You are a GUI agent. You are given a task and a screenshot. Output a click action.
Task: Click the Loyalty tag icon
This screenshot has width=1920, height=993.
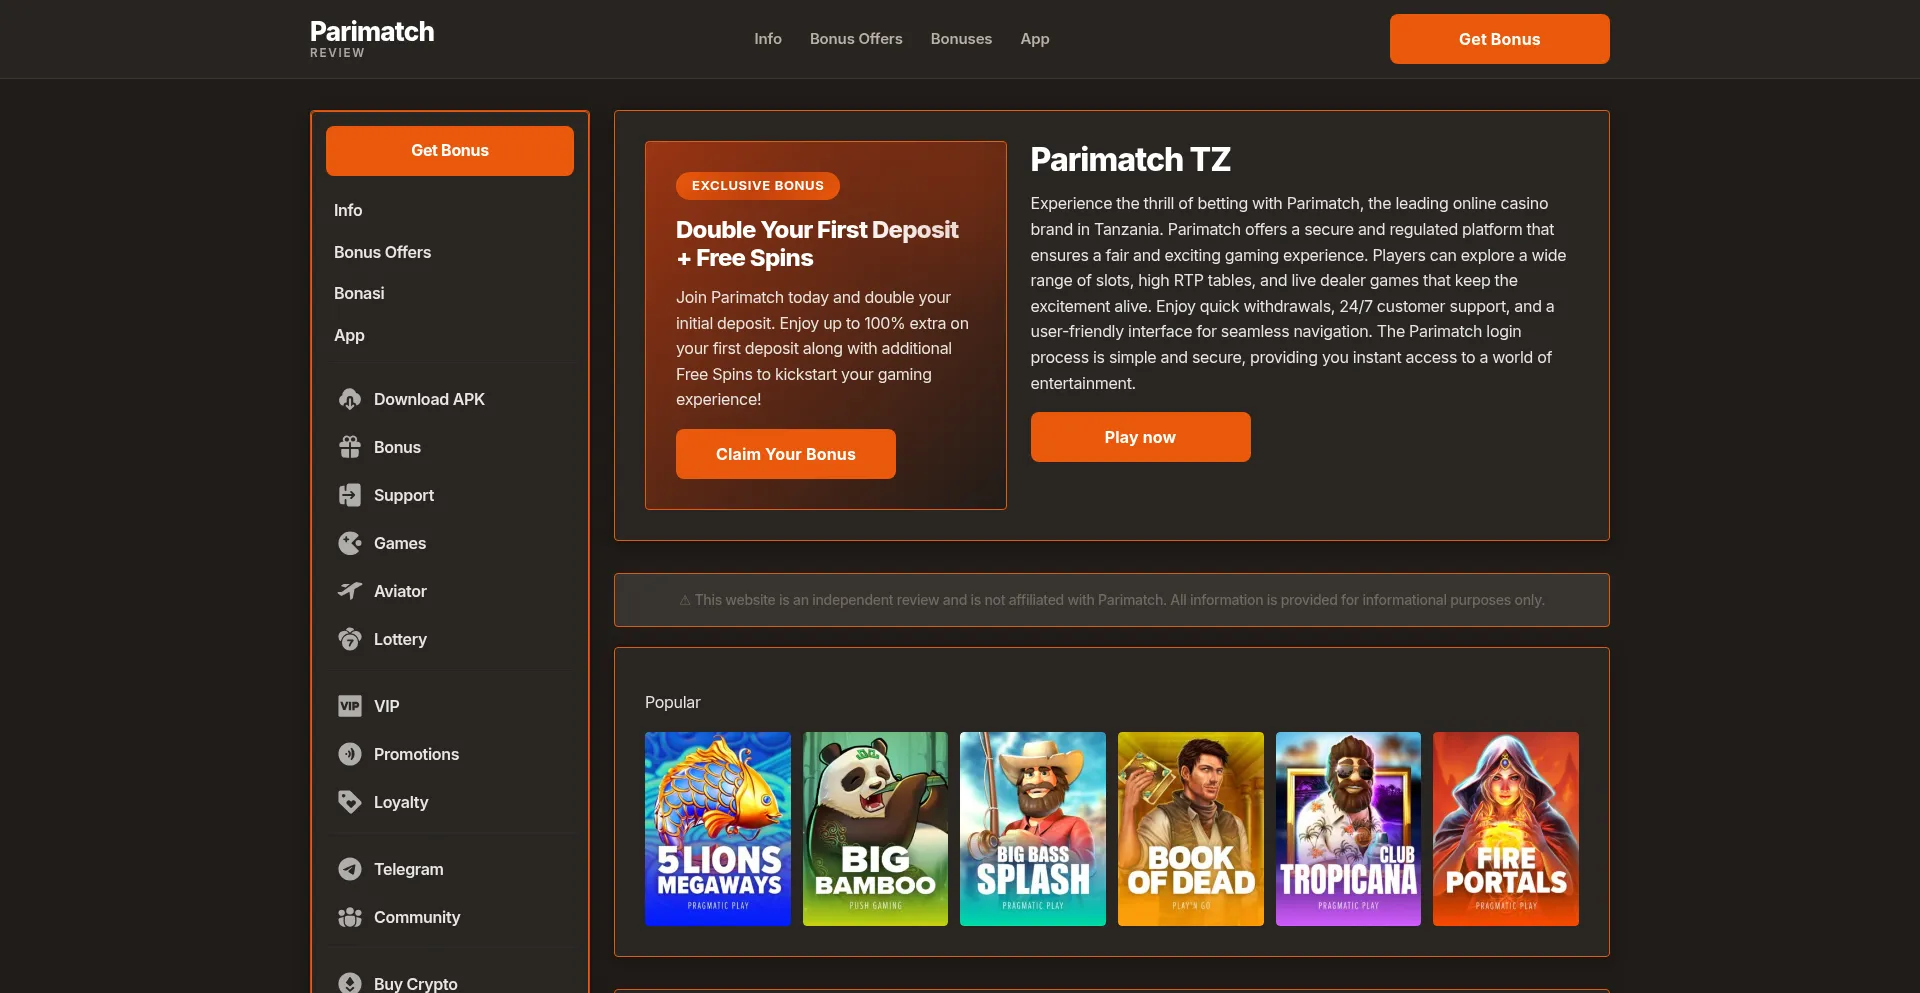pyautogui.click(x=349, y=802)
